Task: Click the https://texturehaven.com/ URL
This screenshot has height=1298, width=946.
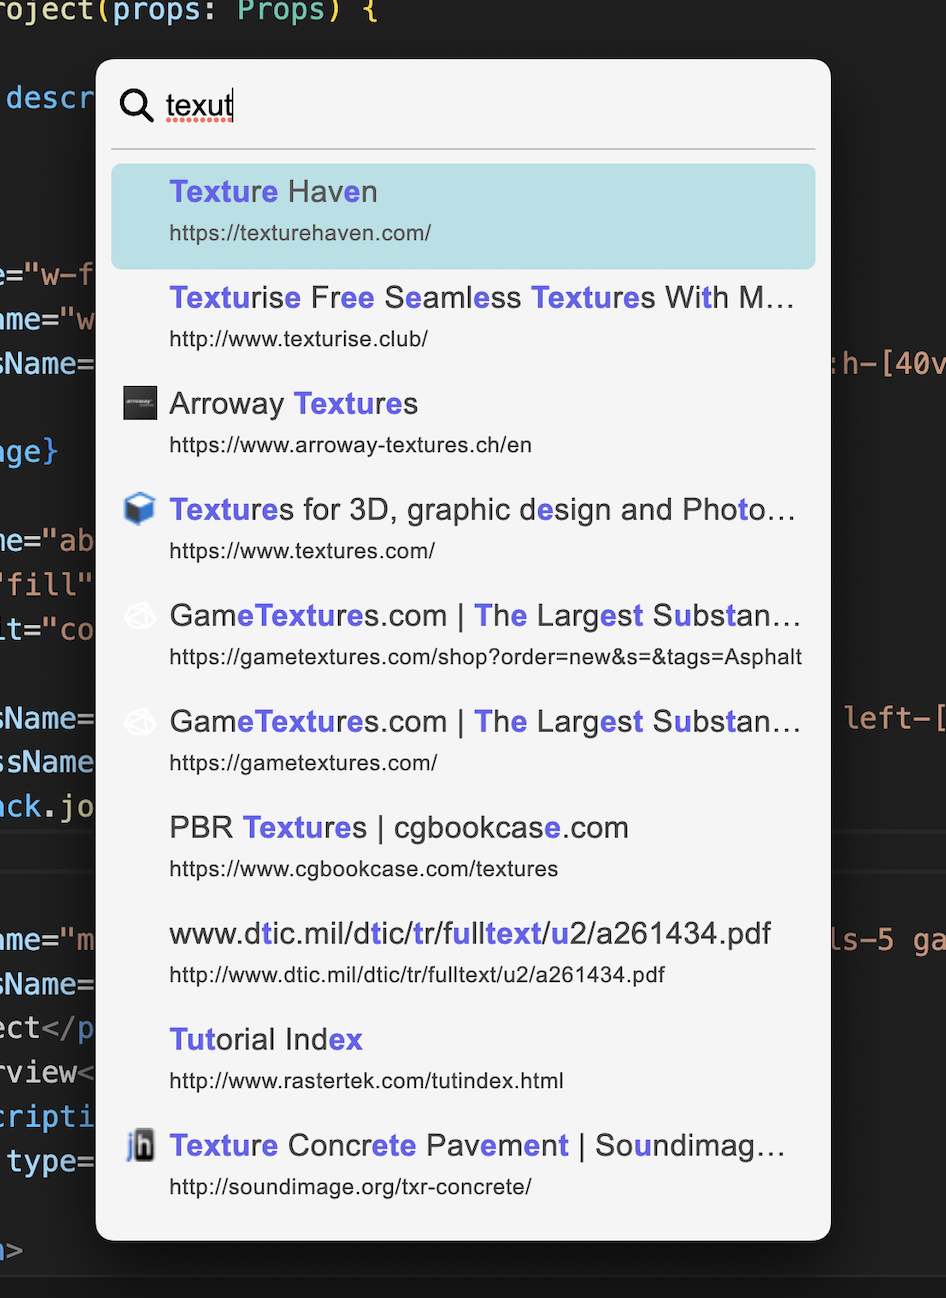Action: point(300,233)
